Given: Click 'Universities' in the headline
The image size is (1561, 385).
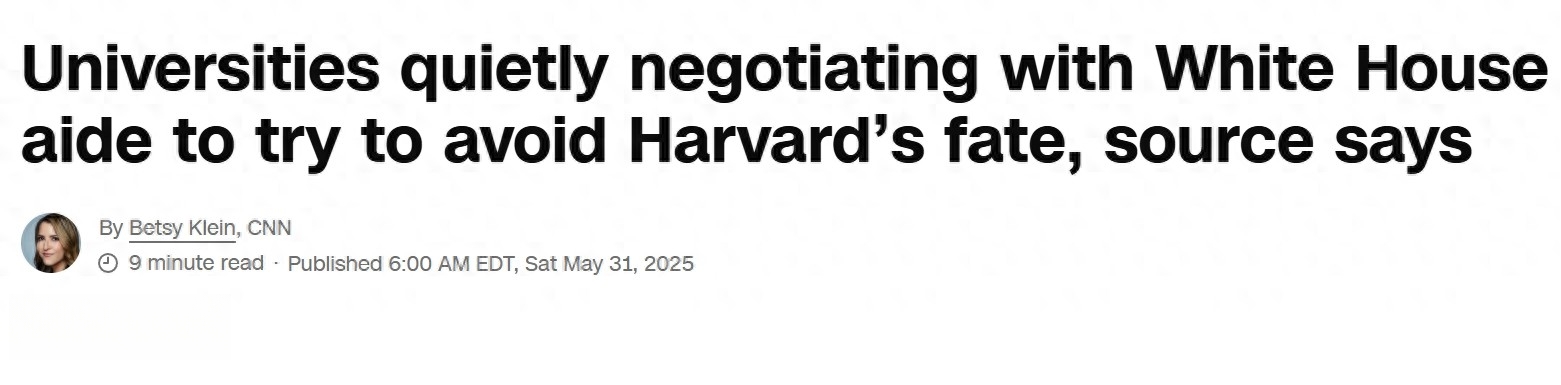Looking at the screenshot, I should (x=200, y=70).
